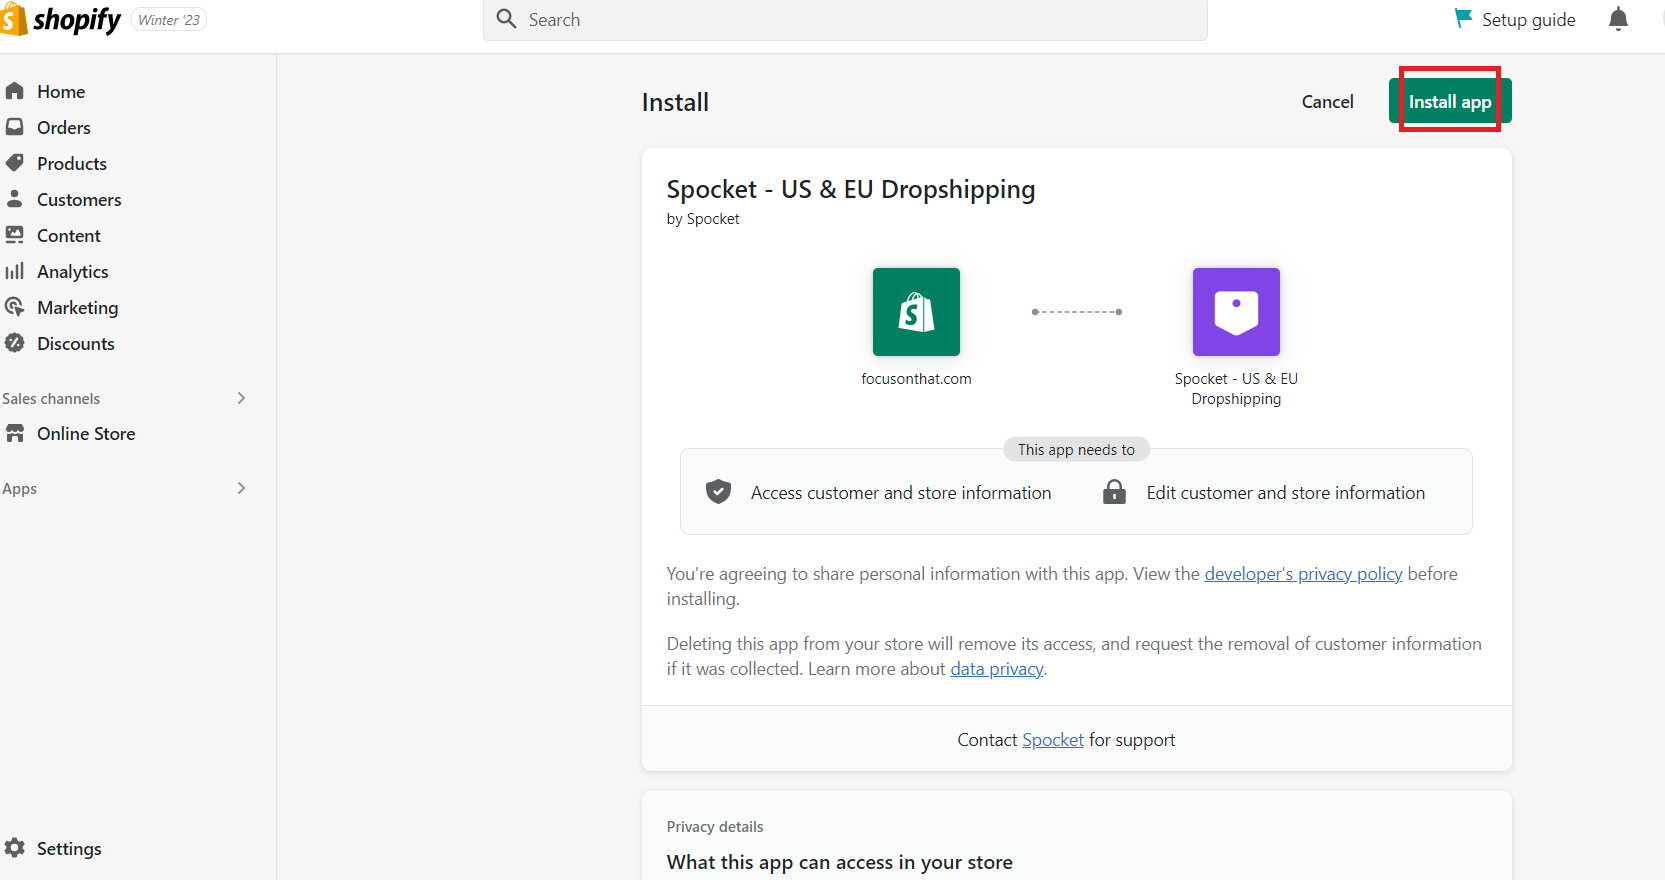Screen dimensions: 1665x880
Task: Click the purple Spocket app icon
Action: 1236,312
